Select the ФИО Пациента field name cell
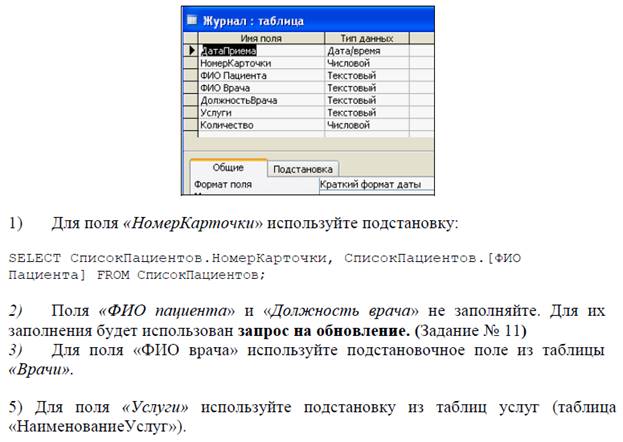Screen dimensions: 623x442 coord(261,75)
